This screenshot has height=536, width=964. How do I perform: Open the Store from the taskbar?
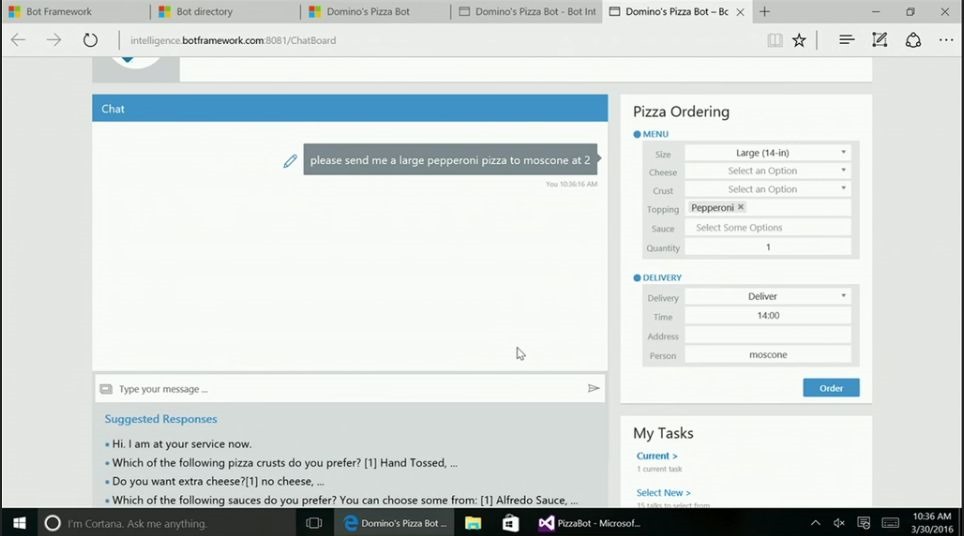coord(510,523)
